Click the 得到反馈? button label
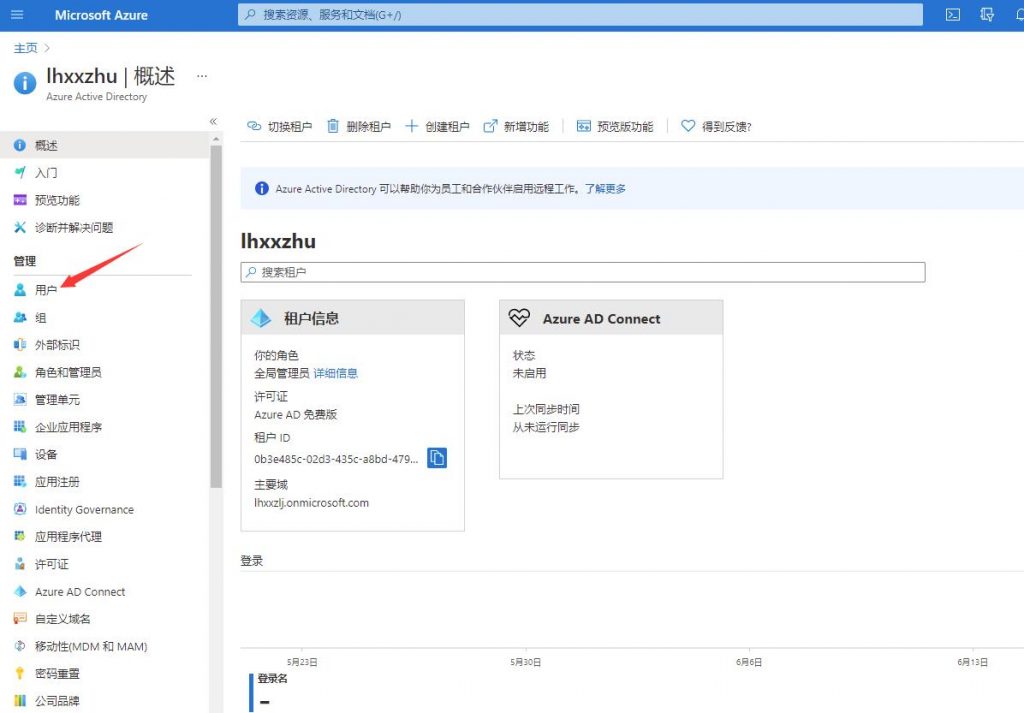 point(727,127)
